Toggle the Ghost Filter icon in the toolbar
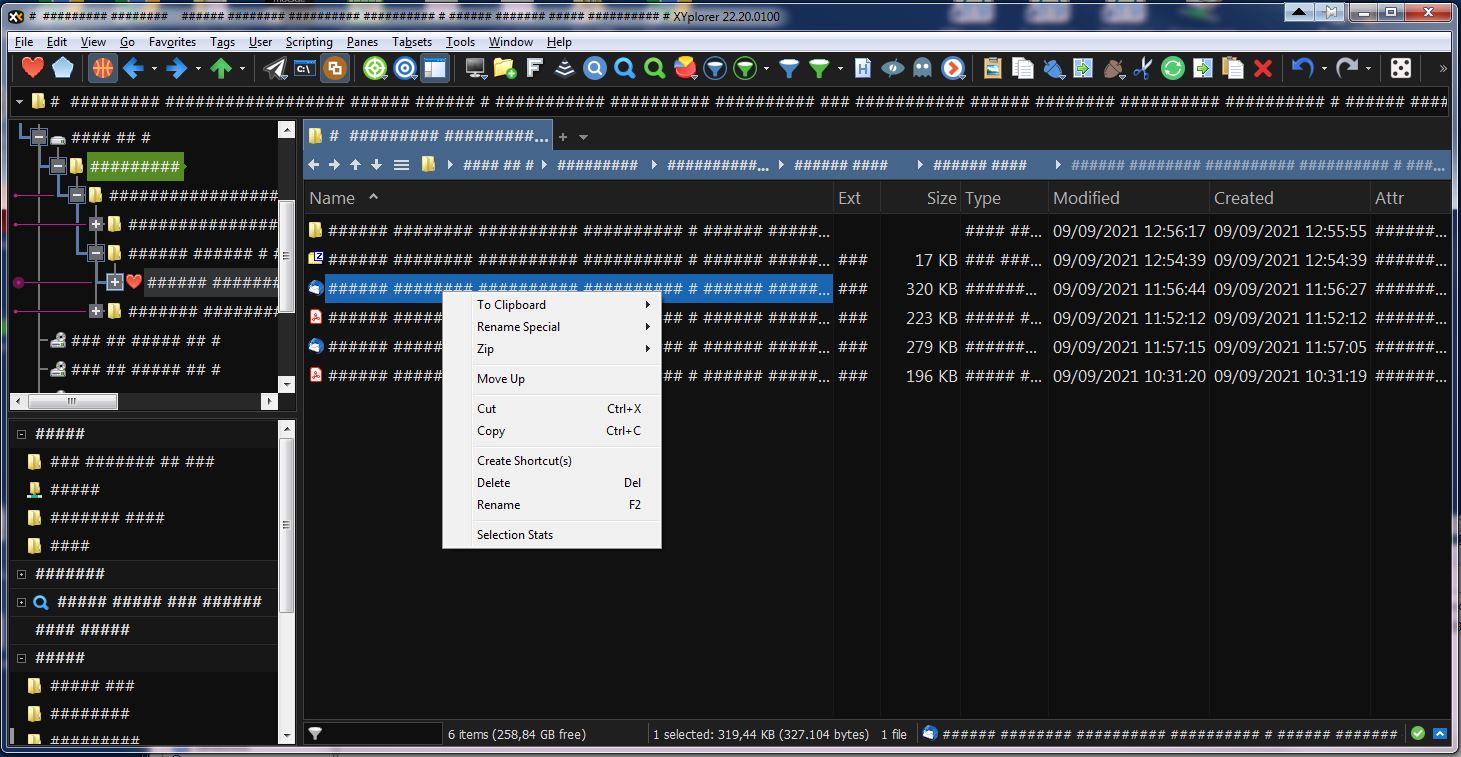This screenshot has height=757, width=1461. 923,68
